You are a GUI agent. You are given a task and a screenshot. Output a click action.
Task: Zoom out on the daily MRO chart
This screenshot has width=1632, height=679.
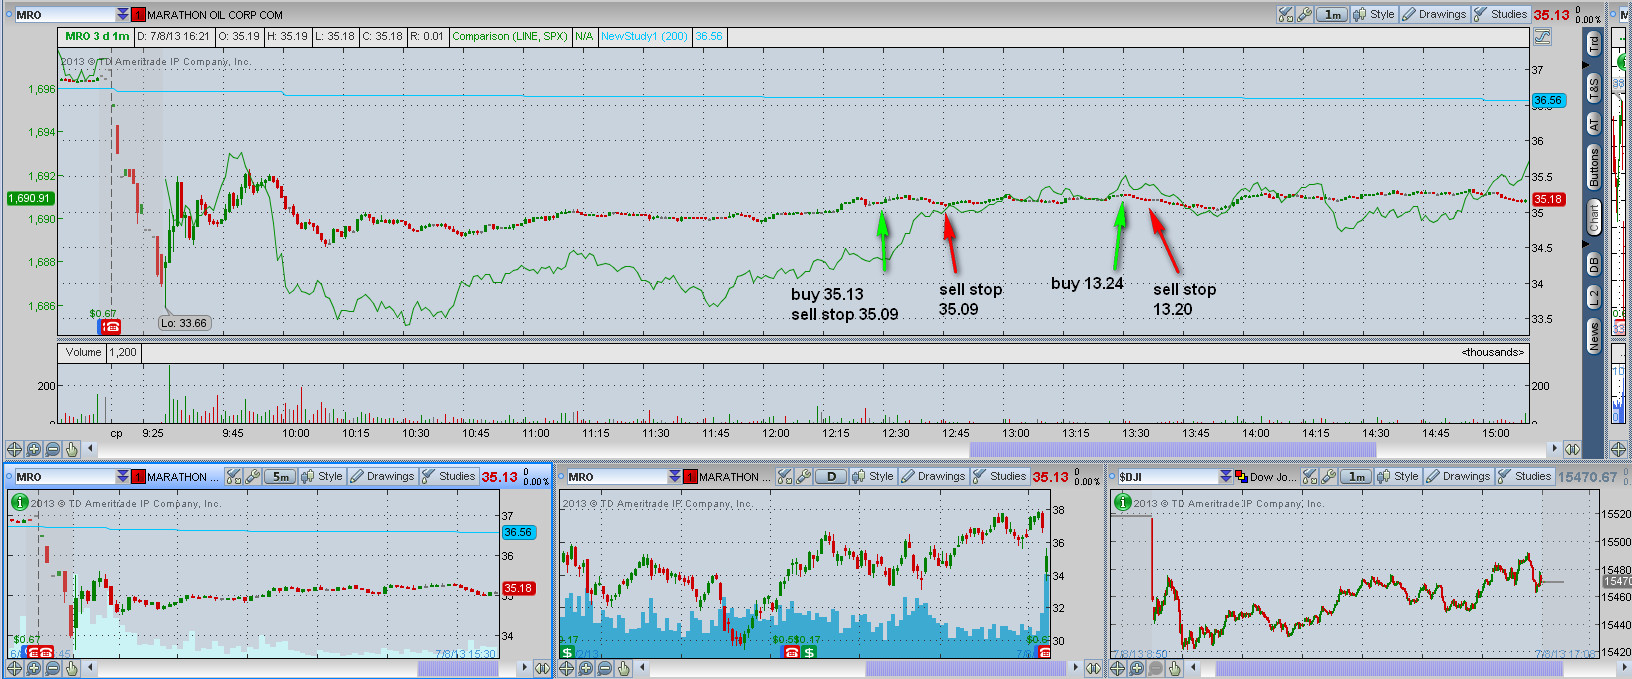(605, 668)
